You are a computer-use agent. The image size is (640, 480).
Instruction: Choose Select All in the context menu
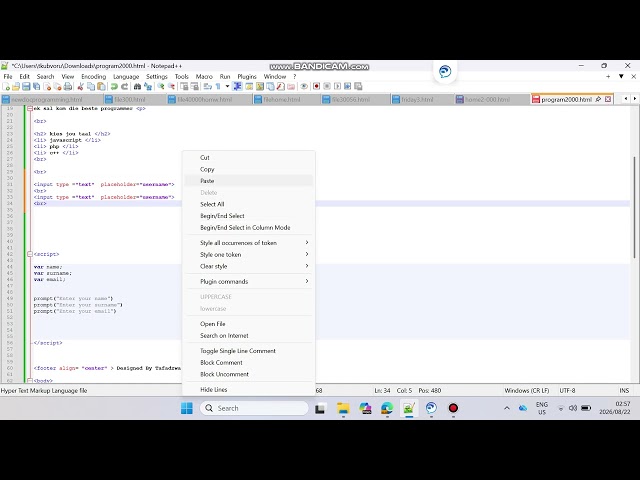click(248, 204)
